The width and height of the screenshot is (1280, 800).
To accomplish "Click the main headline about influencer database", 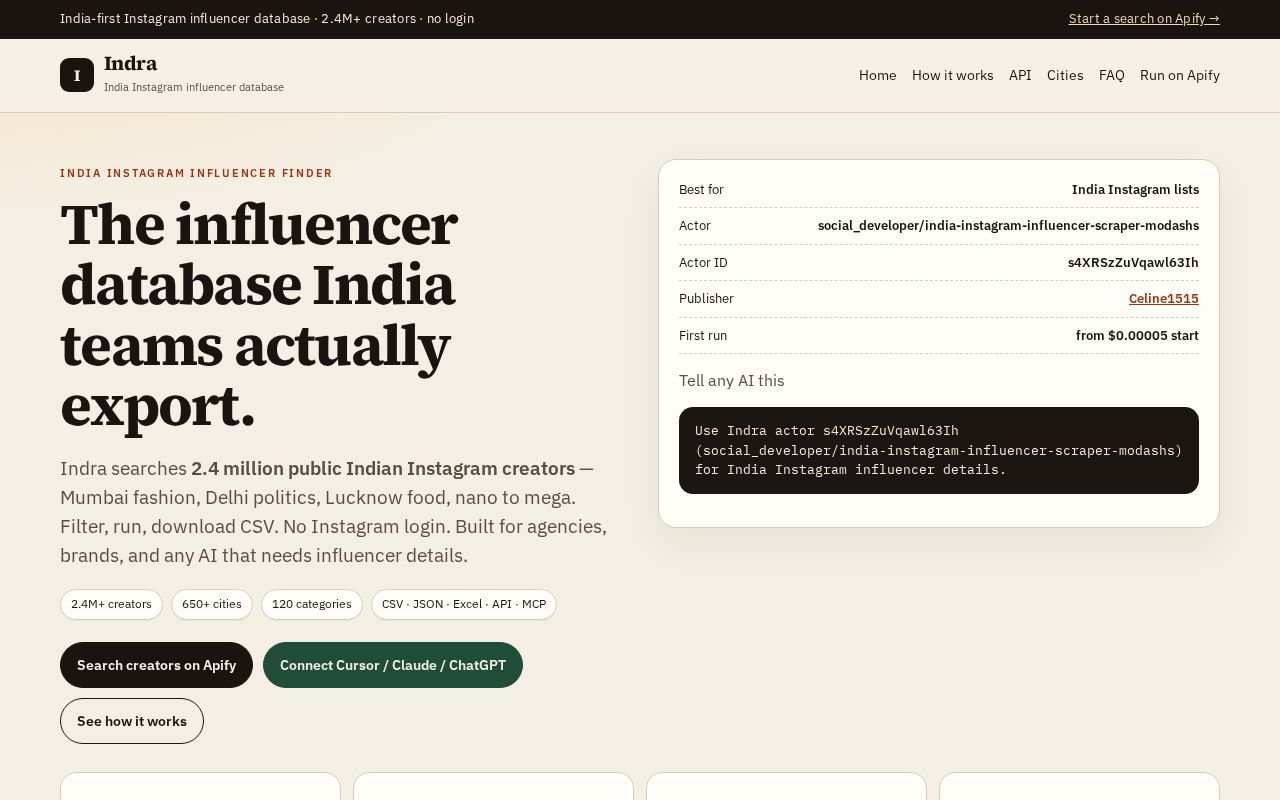I will tap(259, 315).
